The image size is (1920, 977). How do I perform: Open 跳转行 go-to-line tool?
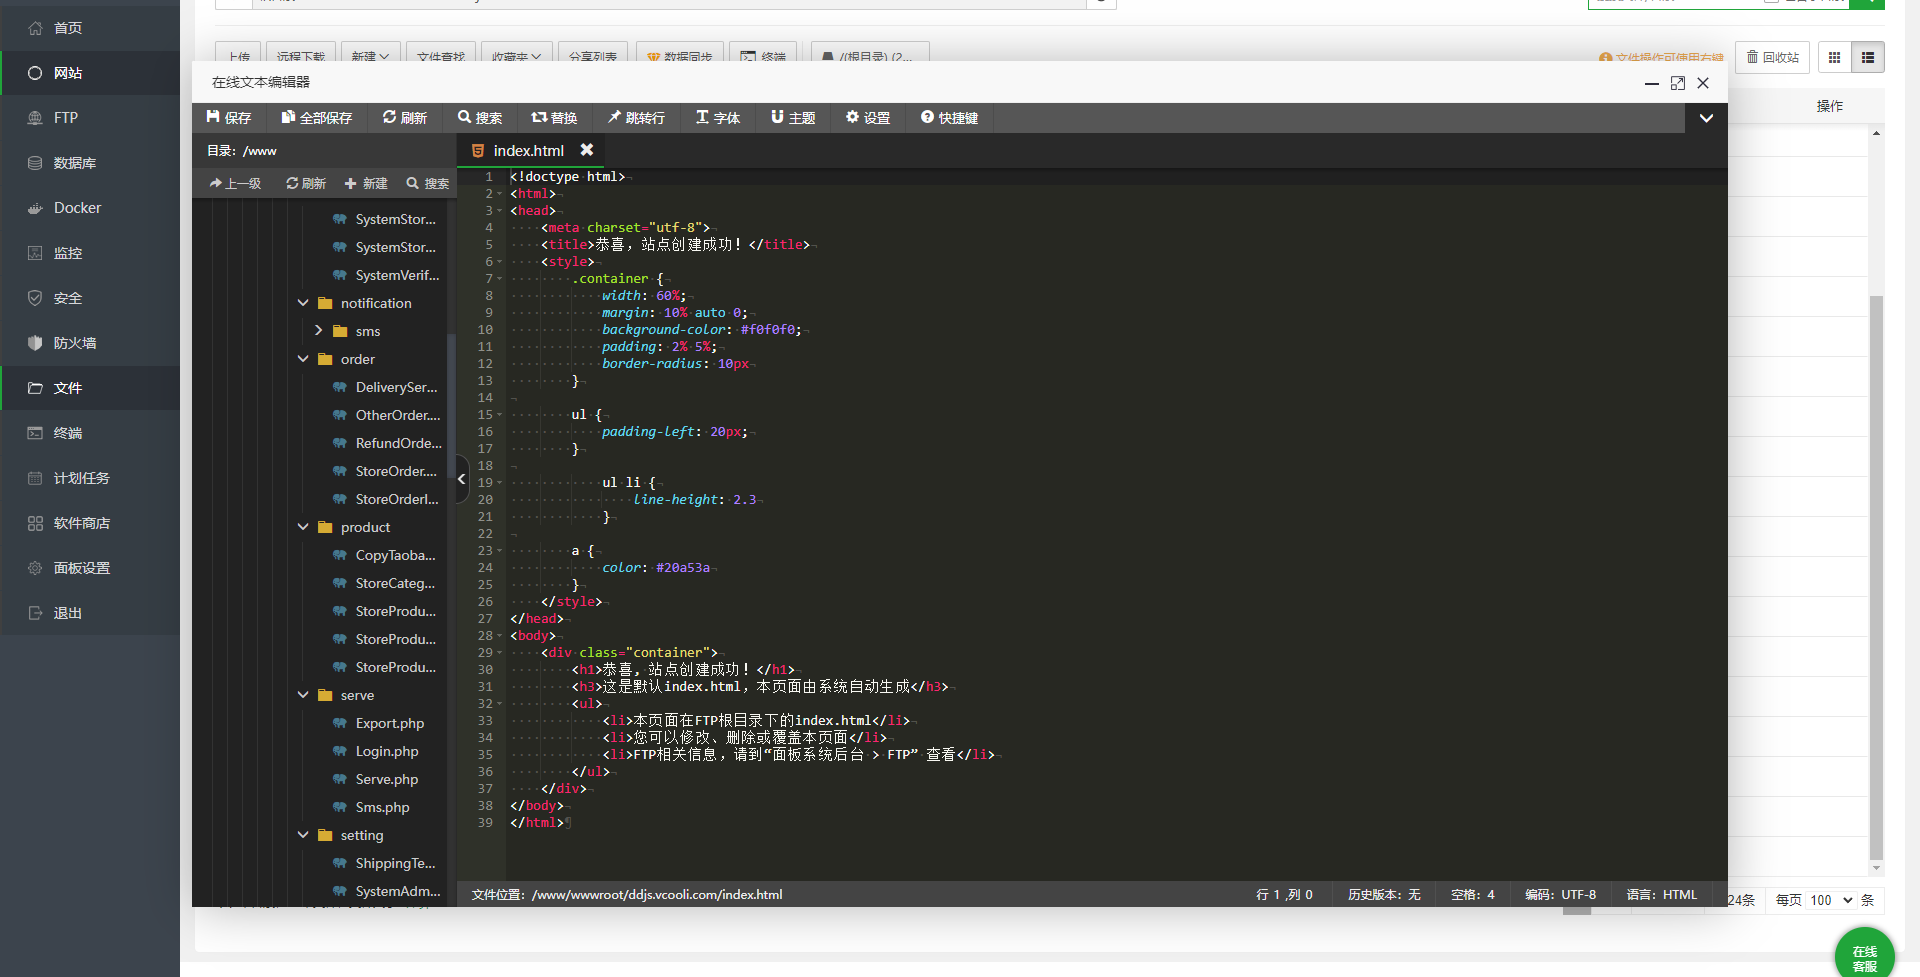tap(636, 118)
